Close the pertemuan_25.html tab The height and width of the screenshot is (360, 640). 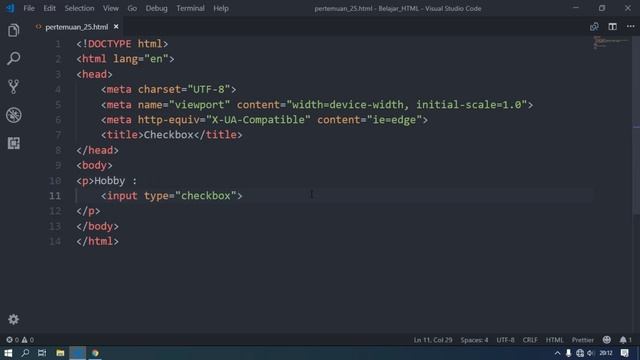pos(116,27)
